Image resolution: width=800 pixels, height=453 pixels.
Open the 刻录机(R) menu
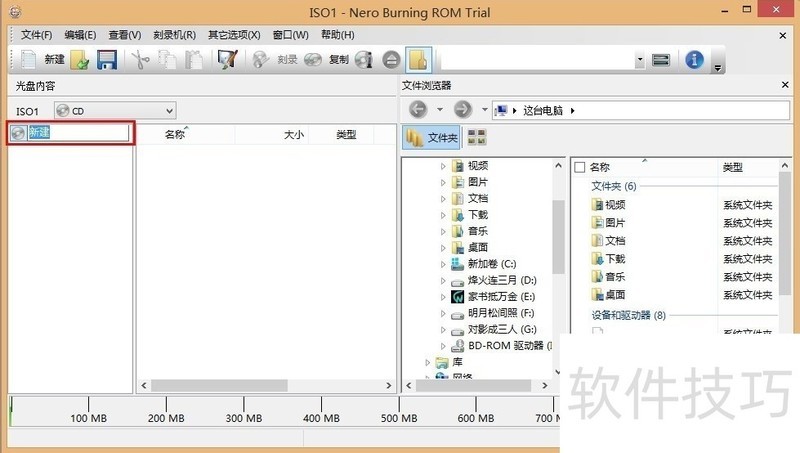point(174,35)
